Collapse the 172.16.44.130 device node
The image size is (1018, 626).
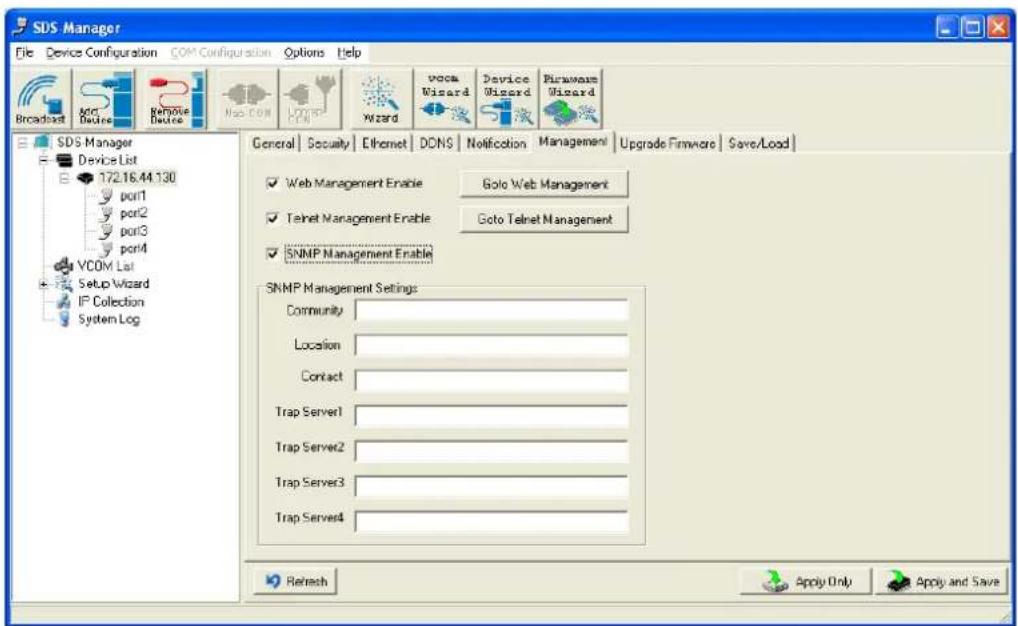pos(64,178)
